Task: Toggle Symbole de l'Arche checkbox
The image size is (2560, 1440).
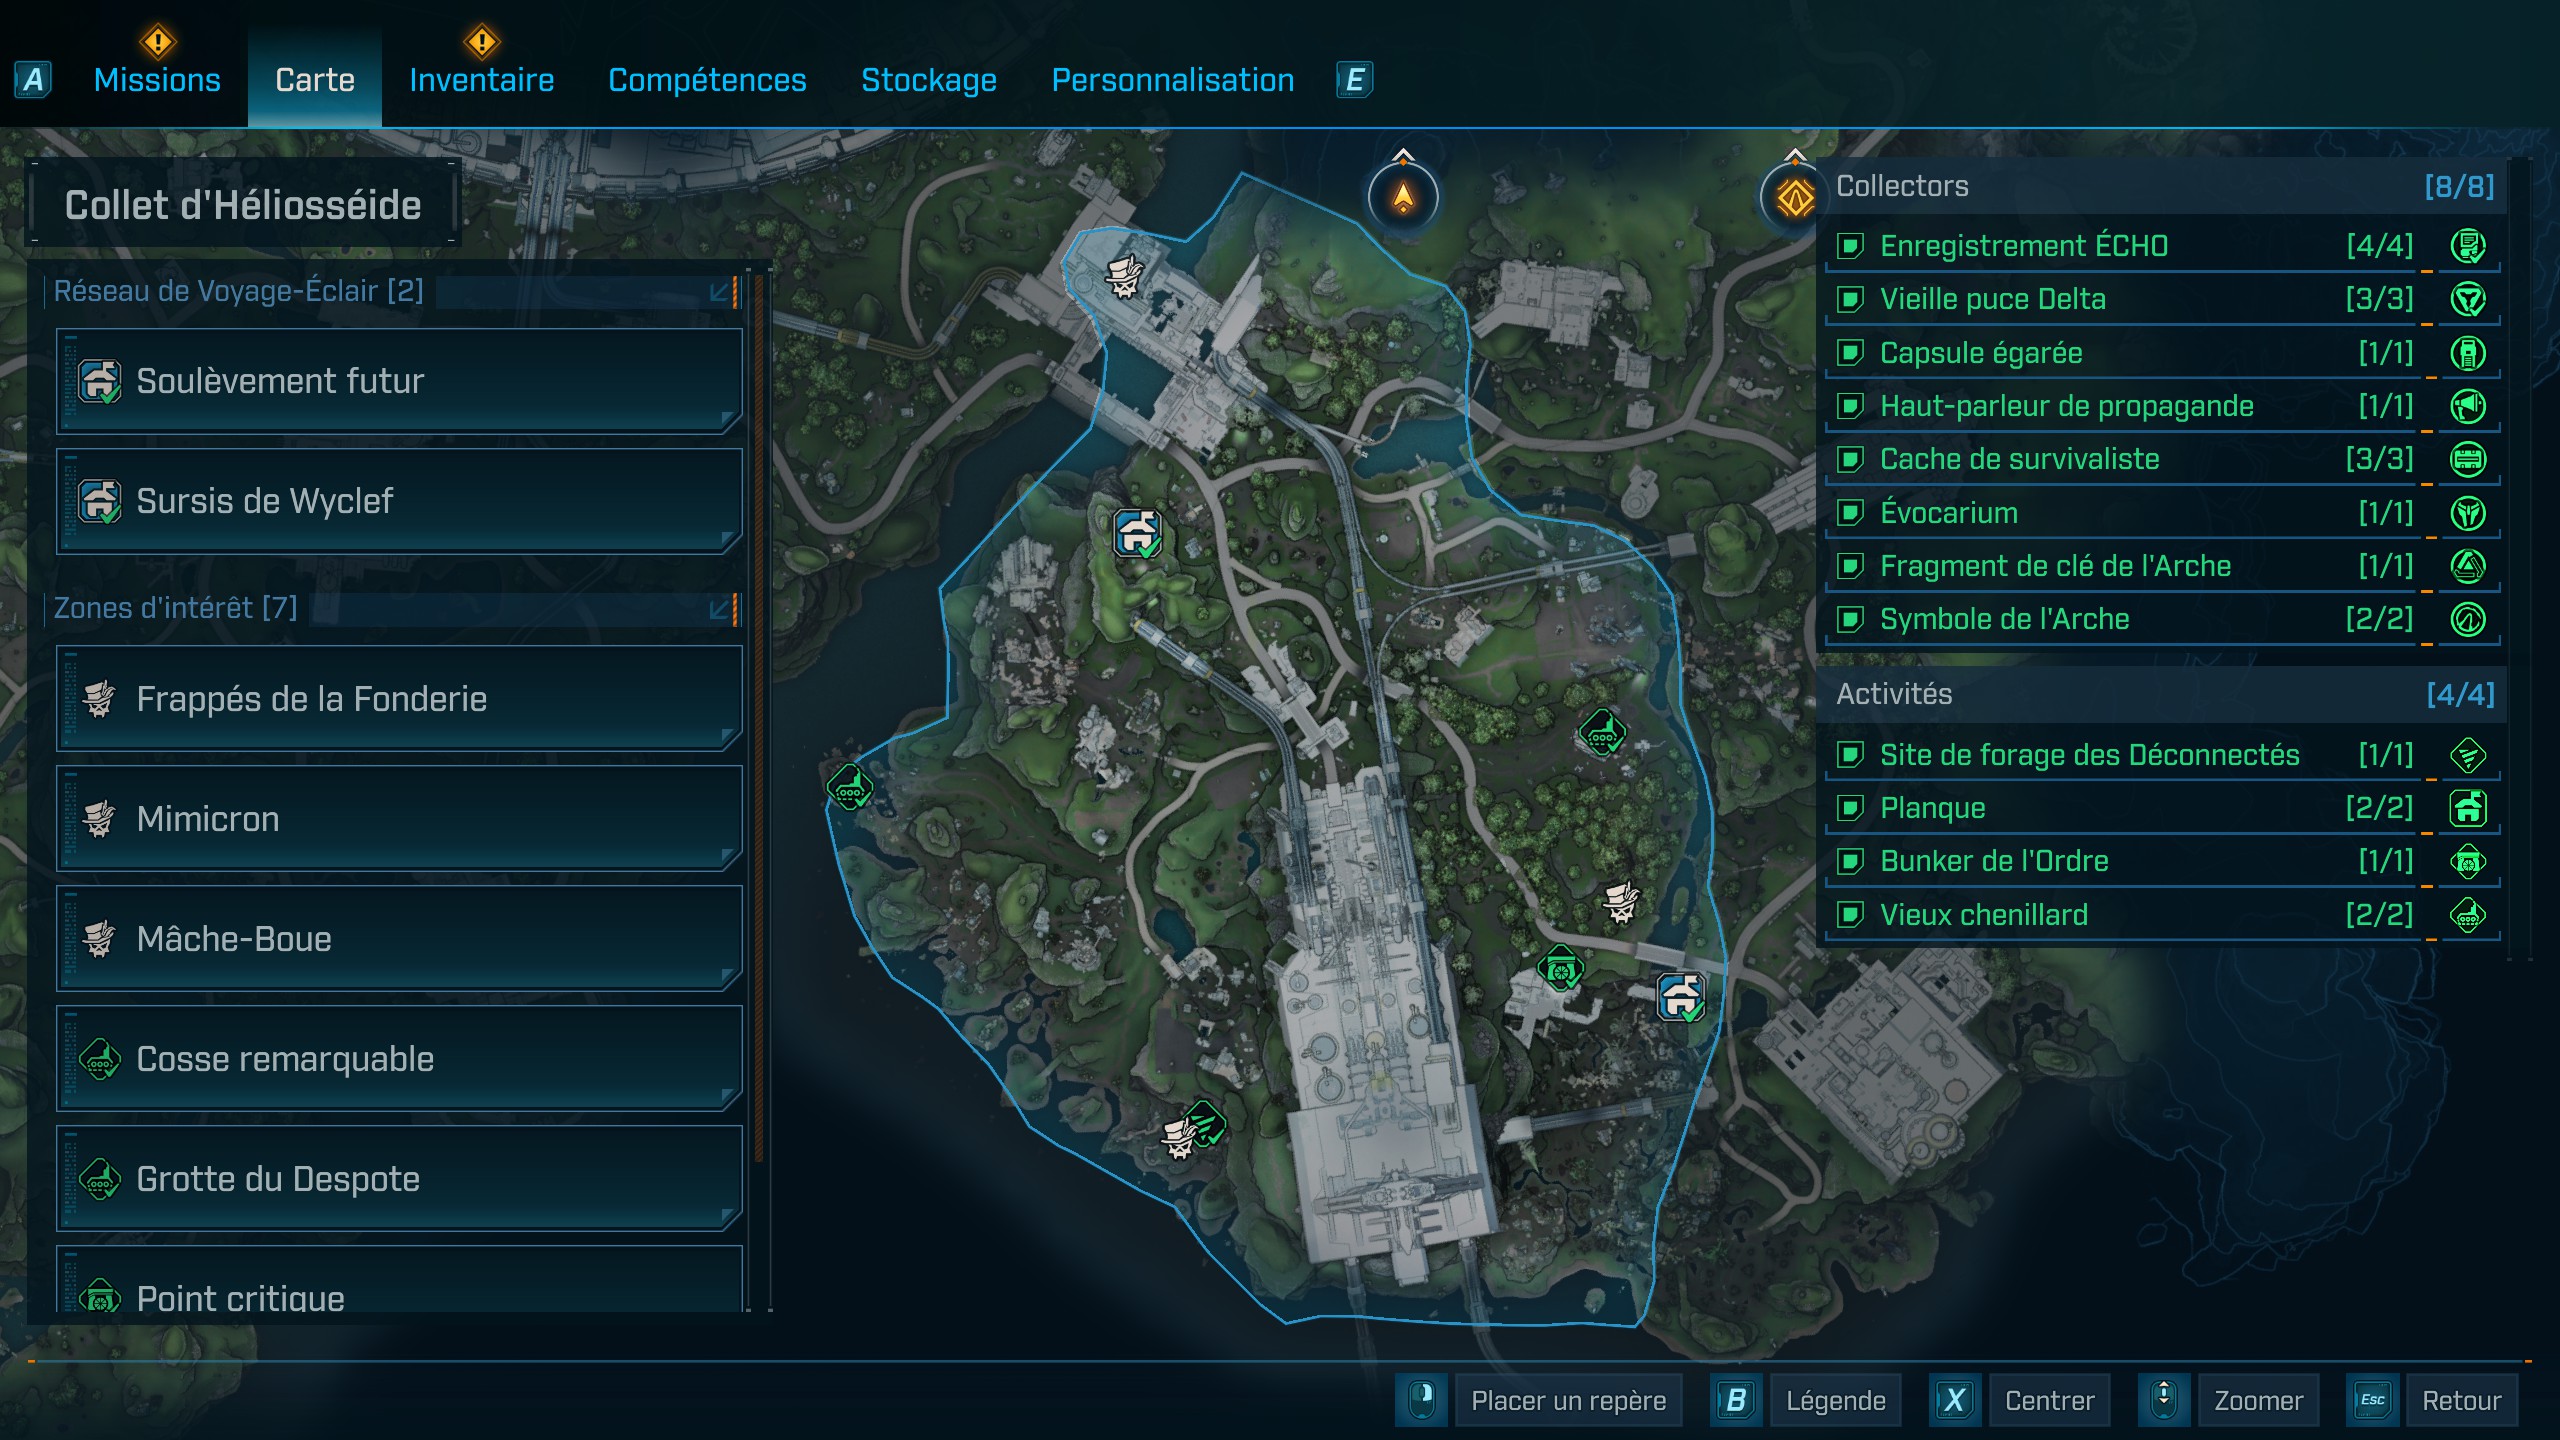Action: (x=1851, y=619)
